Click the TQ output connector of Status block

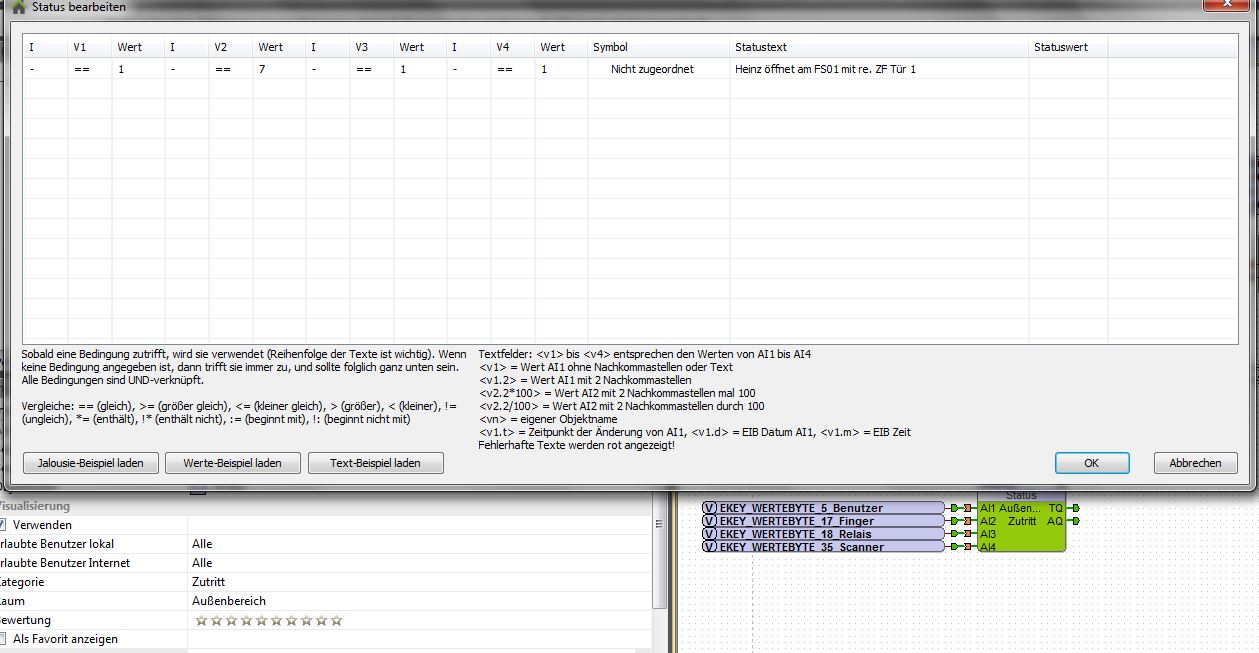coord(1075,508)
